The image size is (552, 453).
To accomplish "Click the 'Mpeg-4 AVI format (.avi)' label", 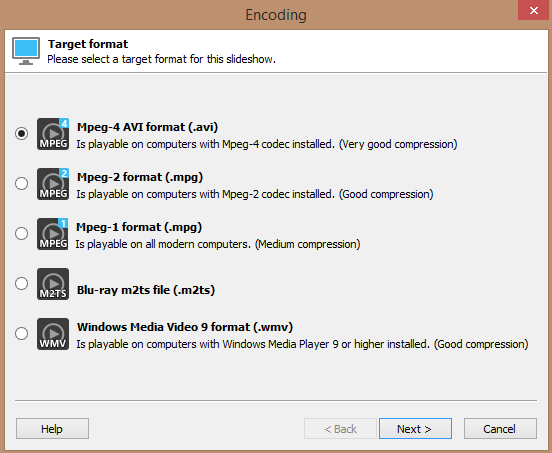I will click(x=148, y=127).
